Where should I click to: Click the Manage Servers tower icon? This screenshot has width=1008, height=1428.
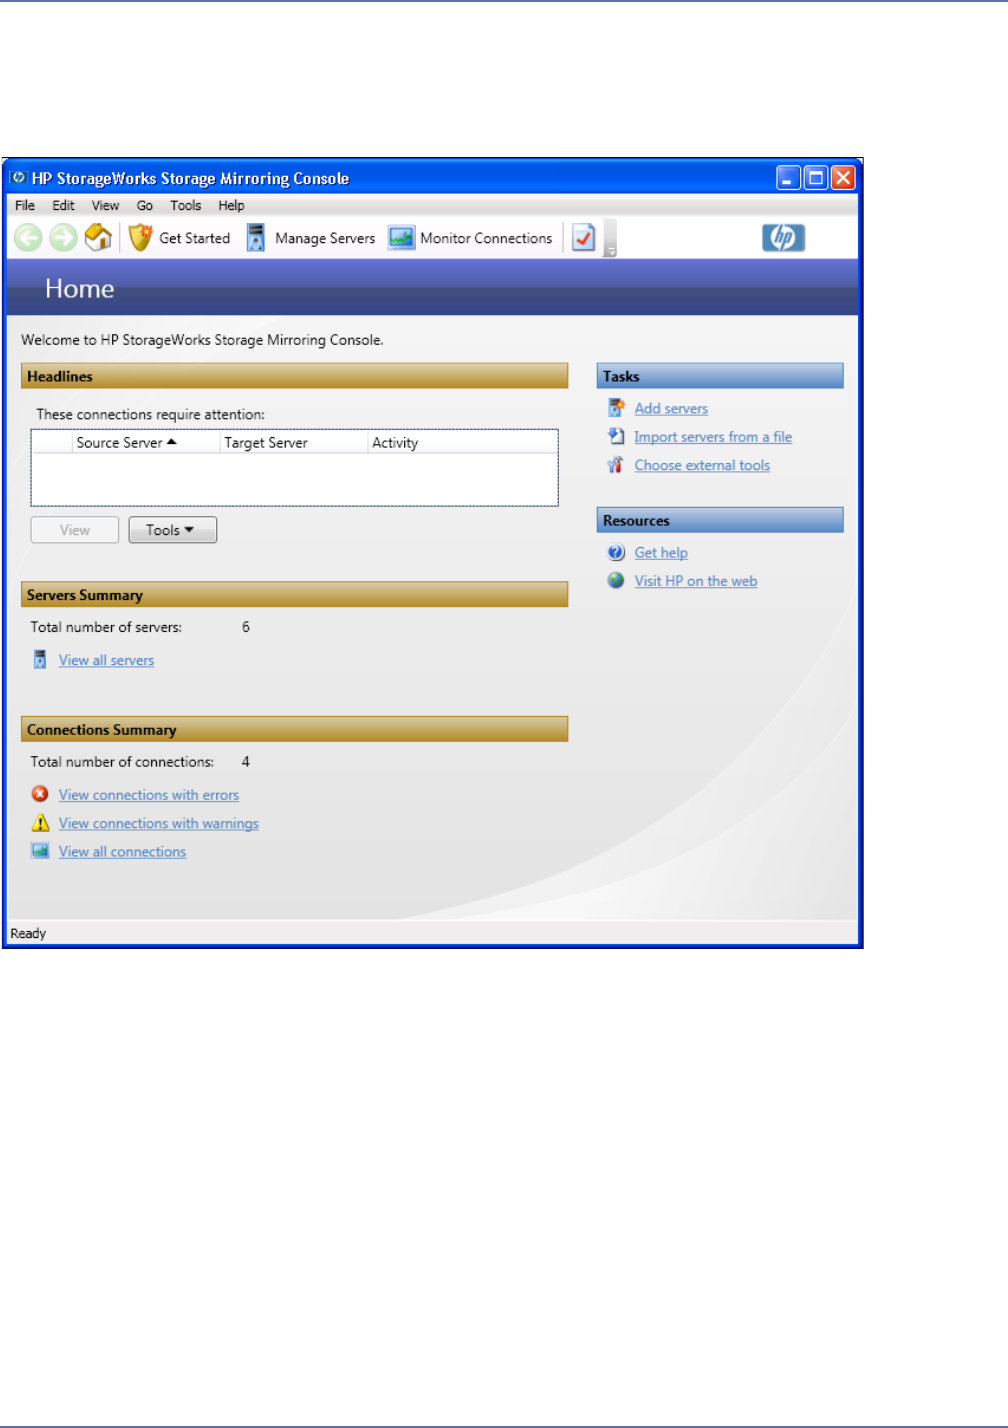pos(256,238)
